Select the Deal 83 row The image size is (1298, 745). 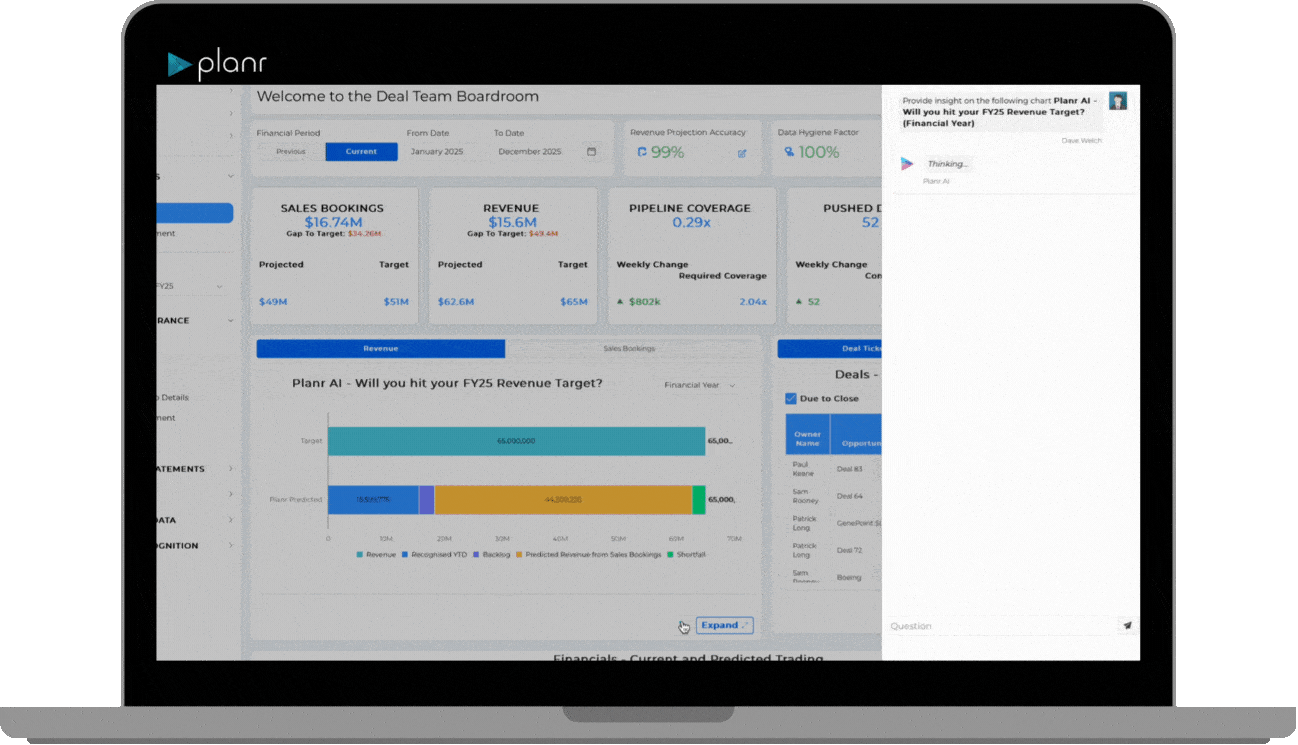[x=834, y=468]
